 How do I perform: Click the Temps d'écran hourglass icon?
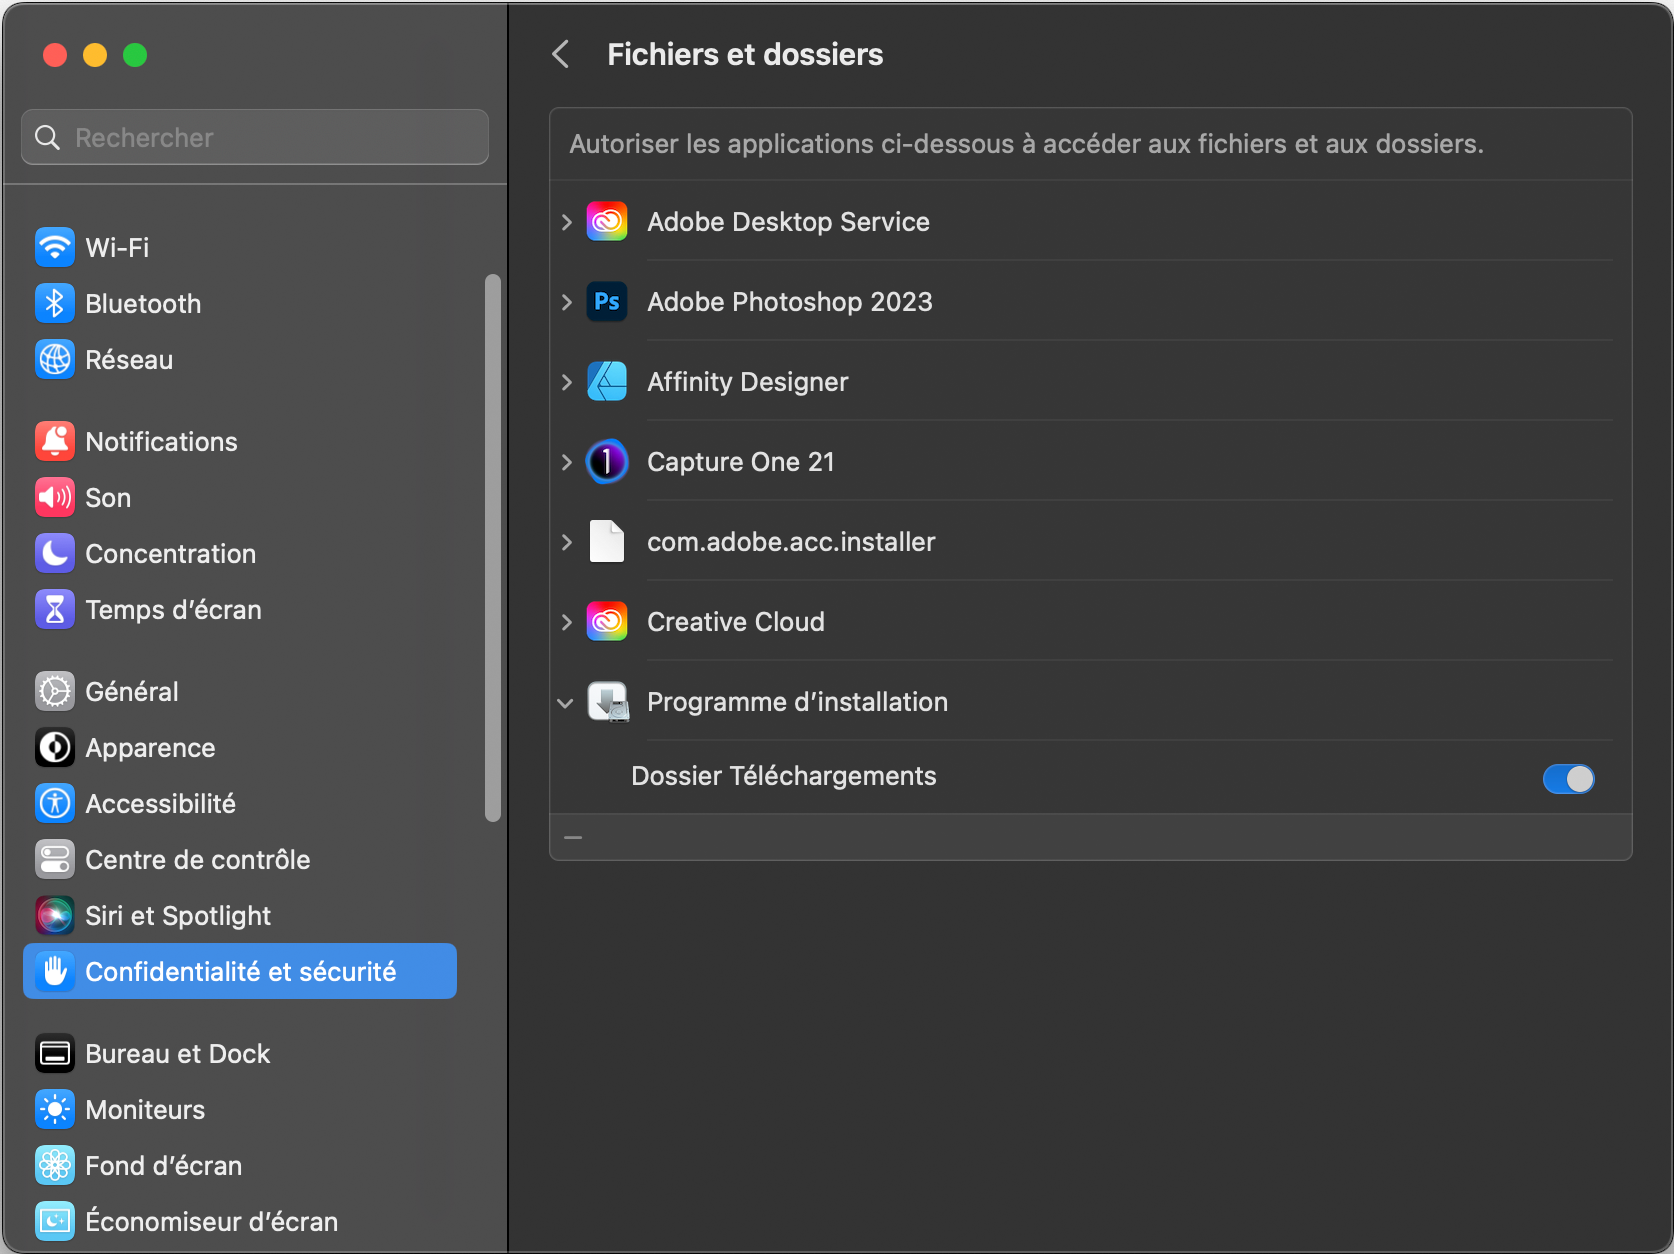click(55, 609)
